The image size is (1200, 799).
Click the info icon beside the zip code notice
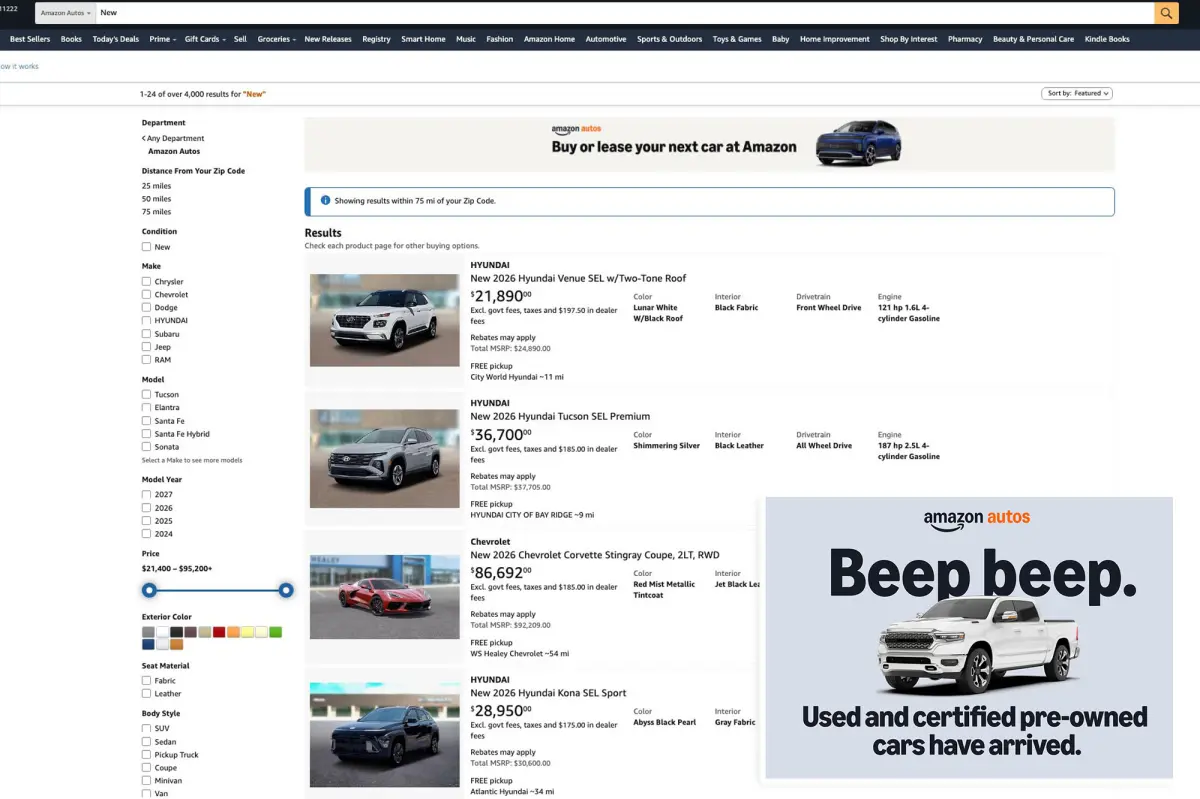pos(325,200)
